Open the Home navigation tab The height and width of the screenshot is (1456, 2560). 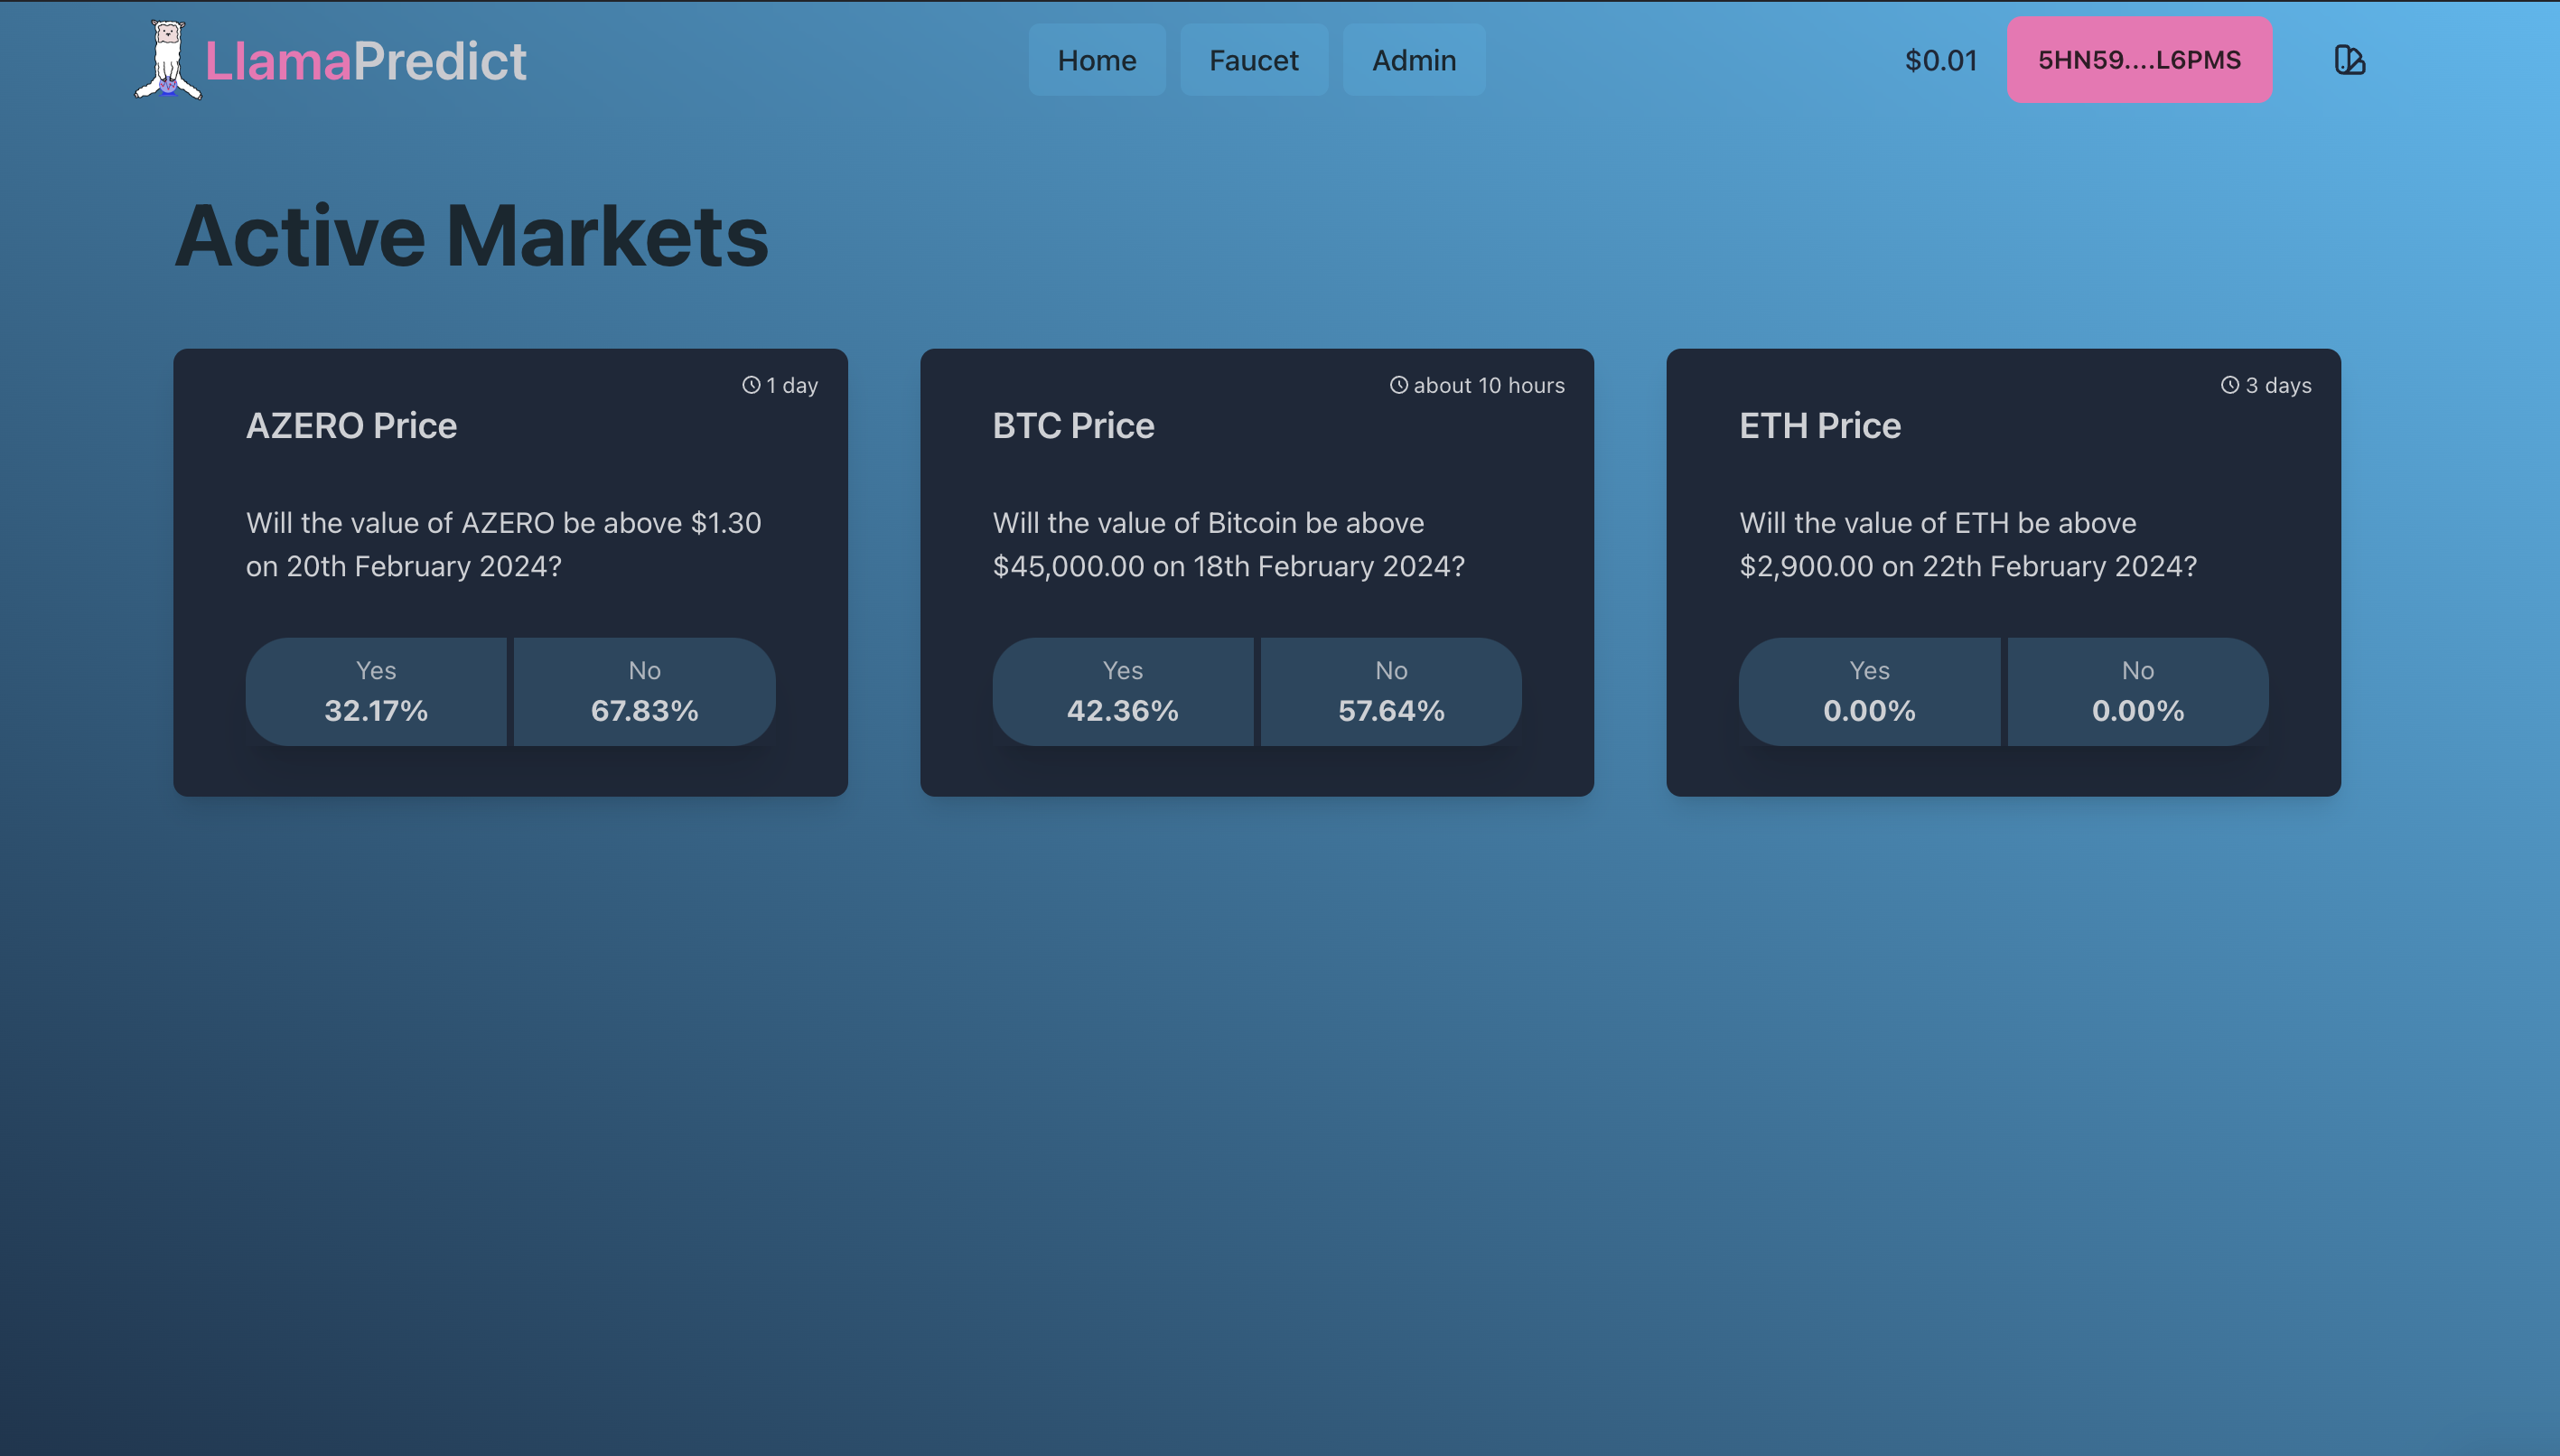coord(1096,60)
